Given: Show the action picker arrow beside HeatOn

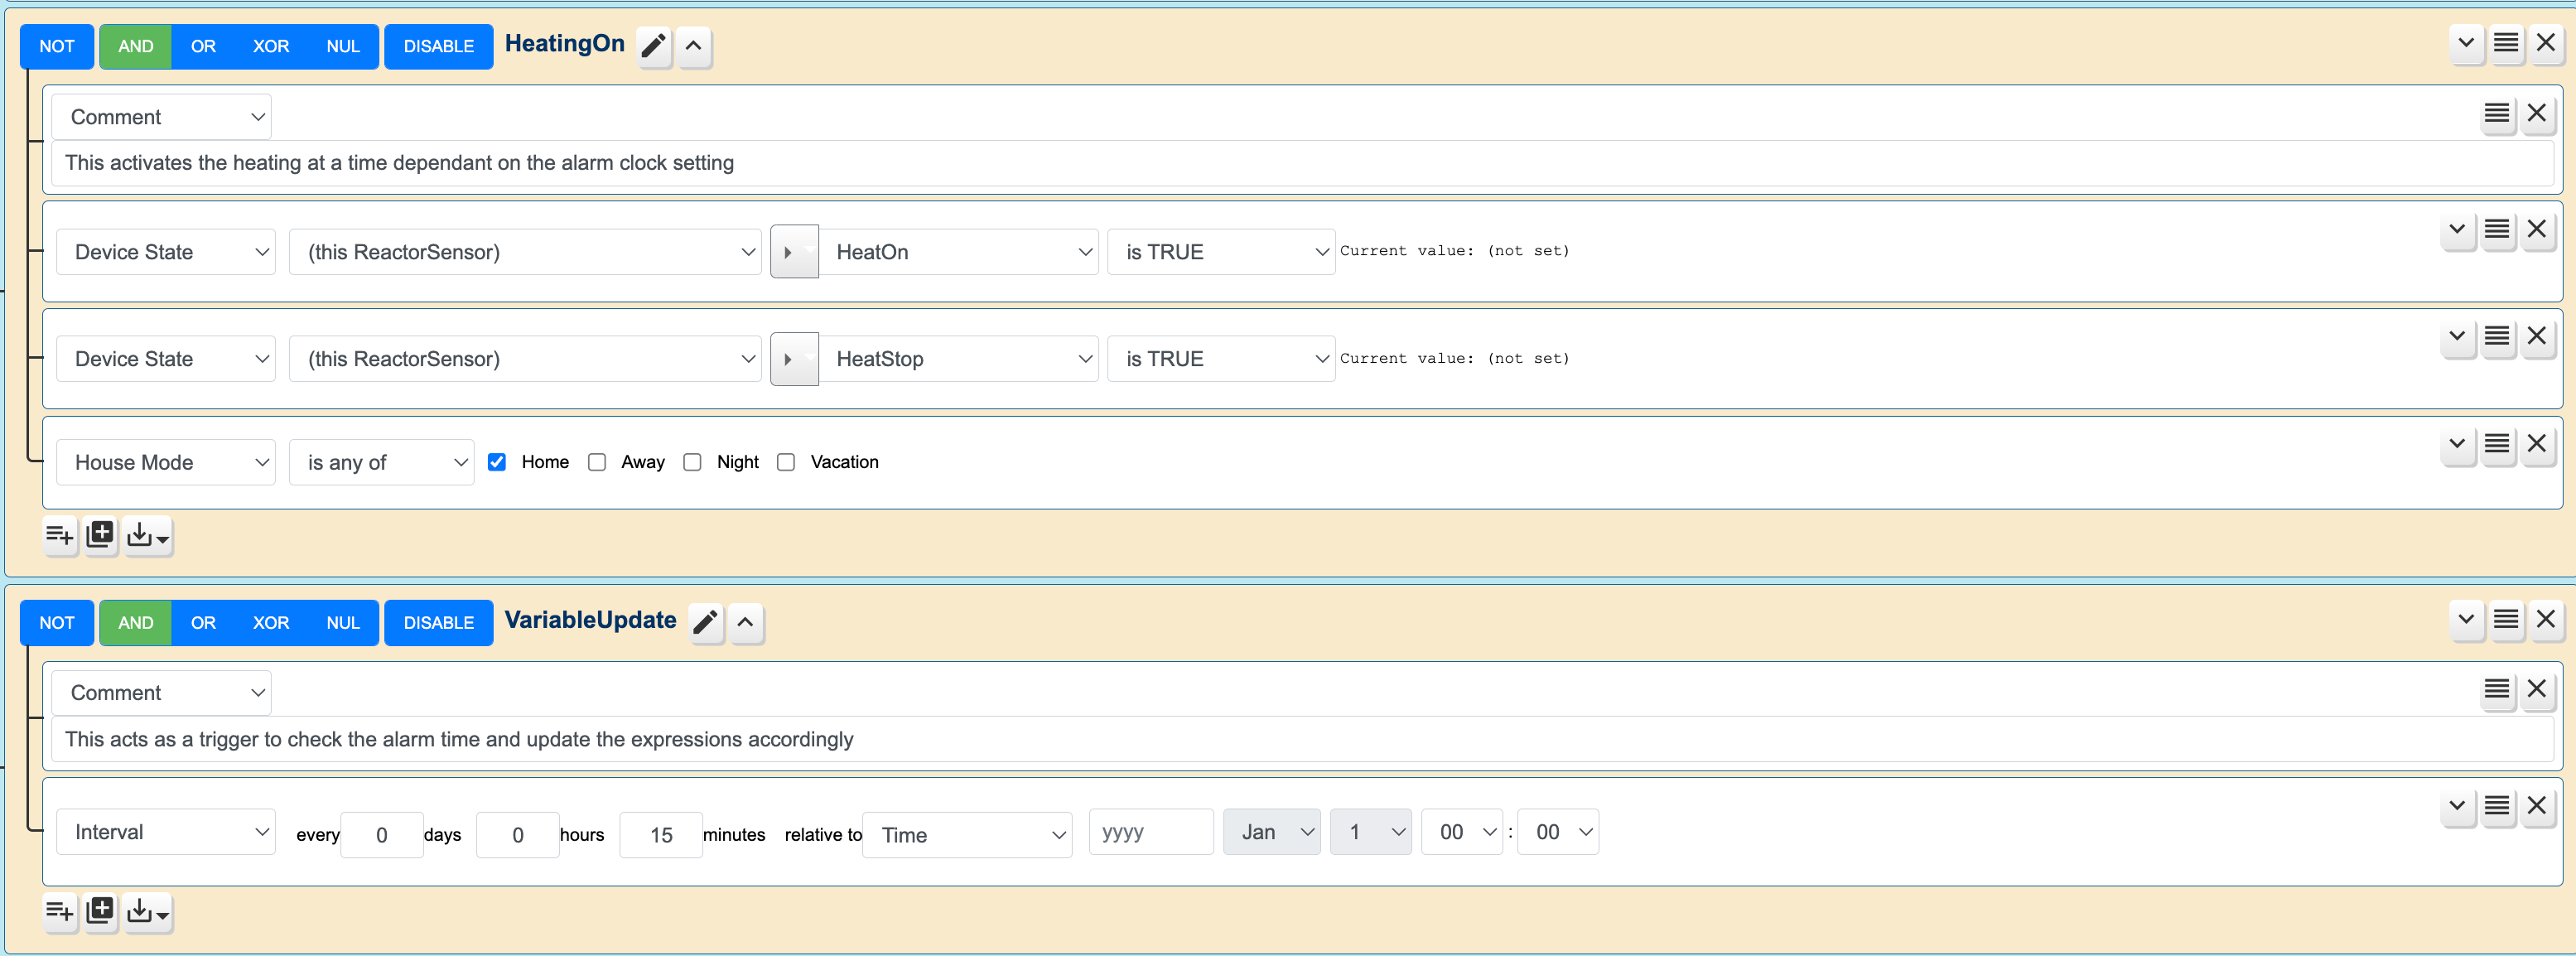Looking at the screenshot, I should click(794, 252).
